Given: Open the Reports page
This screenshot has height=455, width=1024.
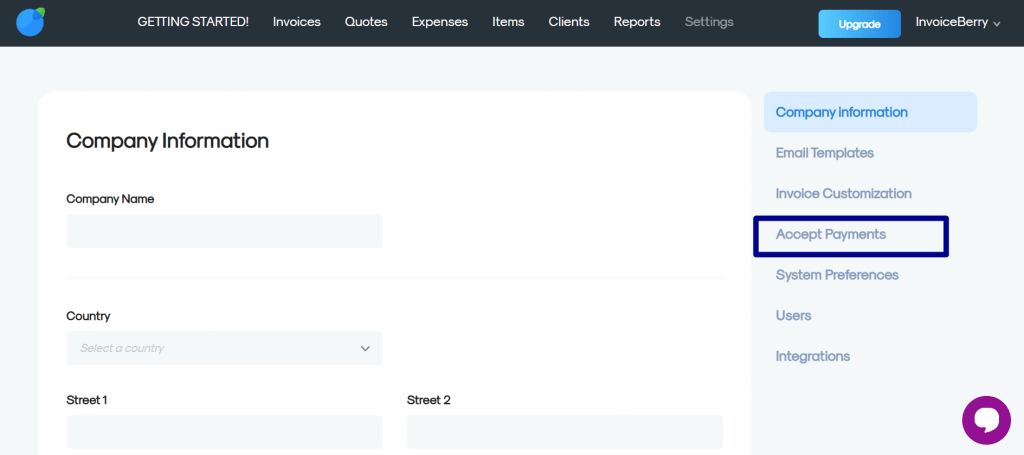Looking at the screenshot, I should (x=637, y=22).
